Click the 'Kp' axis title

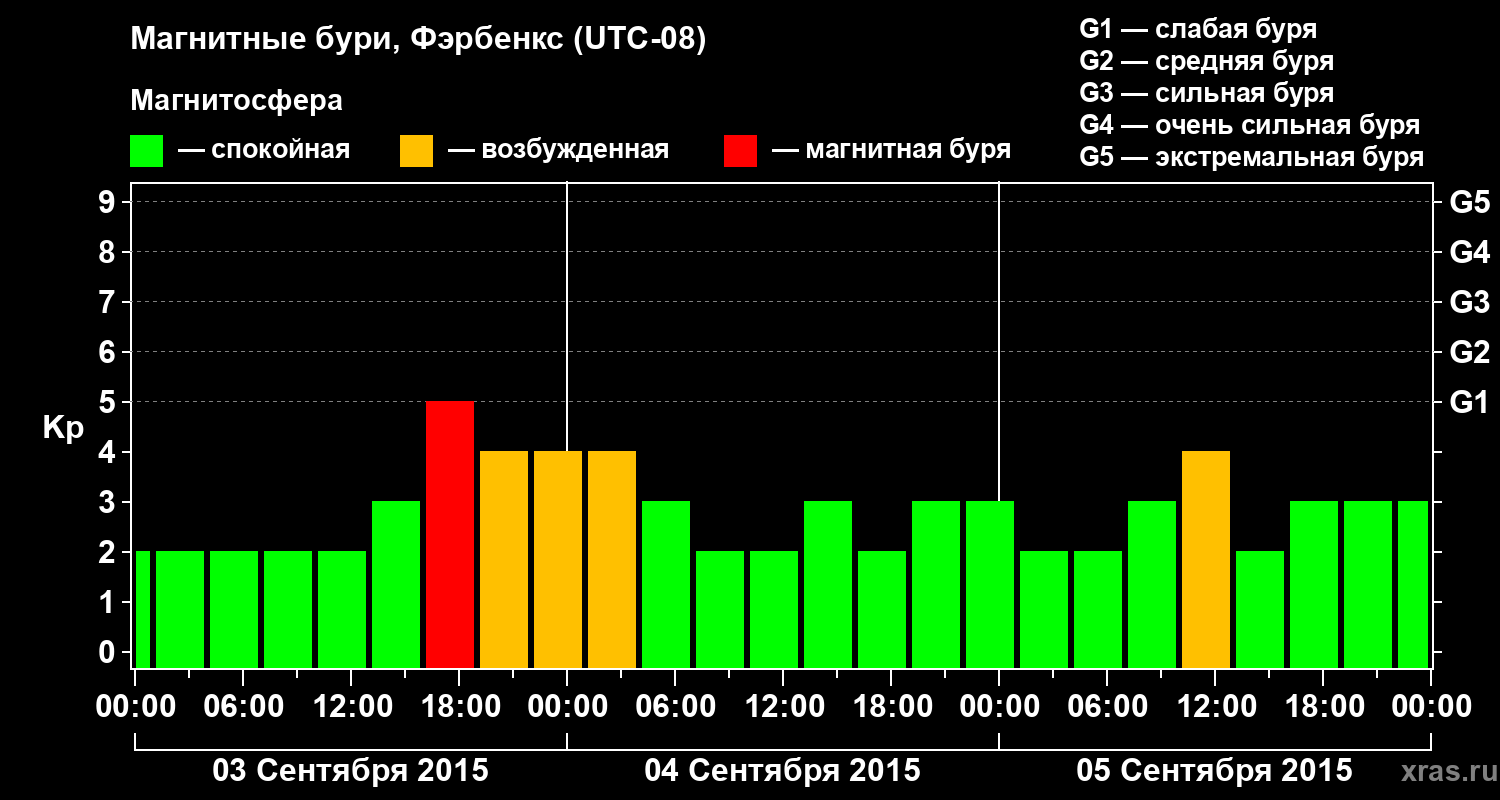[63, 428]
